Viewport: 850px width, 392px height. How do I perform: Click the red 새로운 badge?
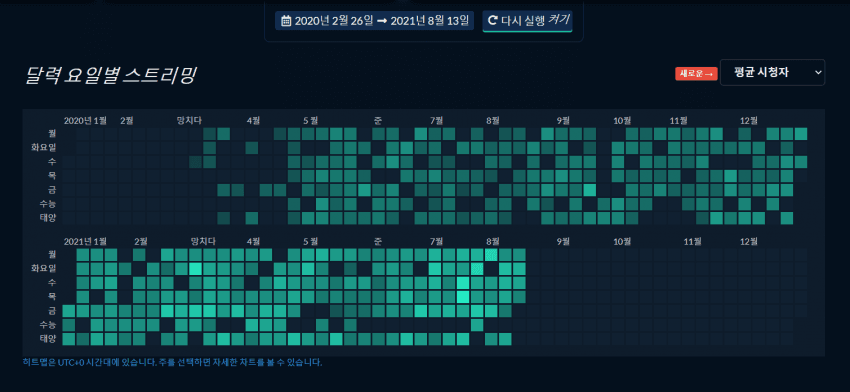tap(696, 73)
